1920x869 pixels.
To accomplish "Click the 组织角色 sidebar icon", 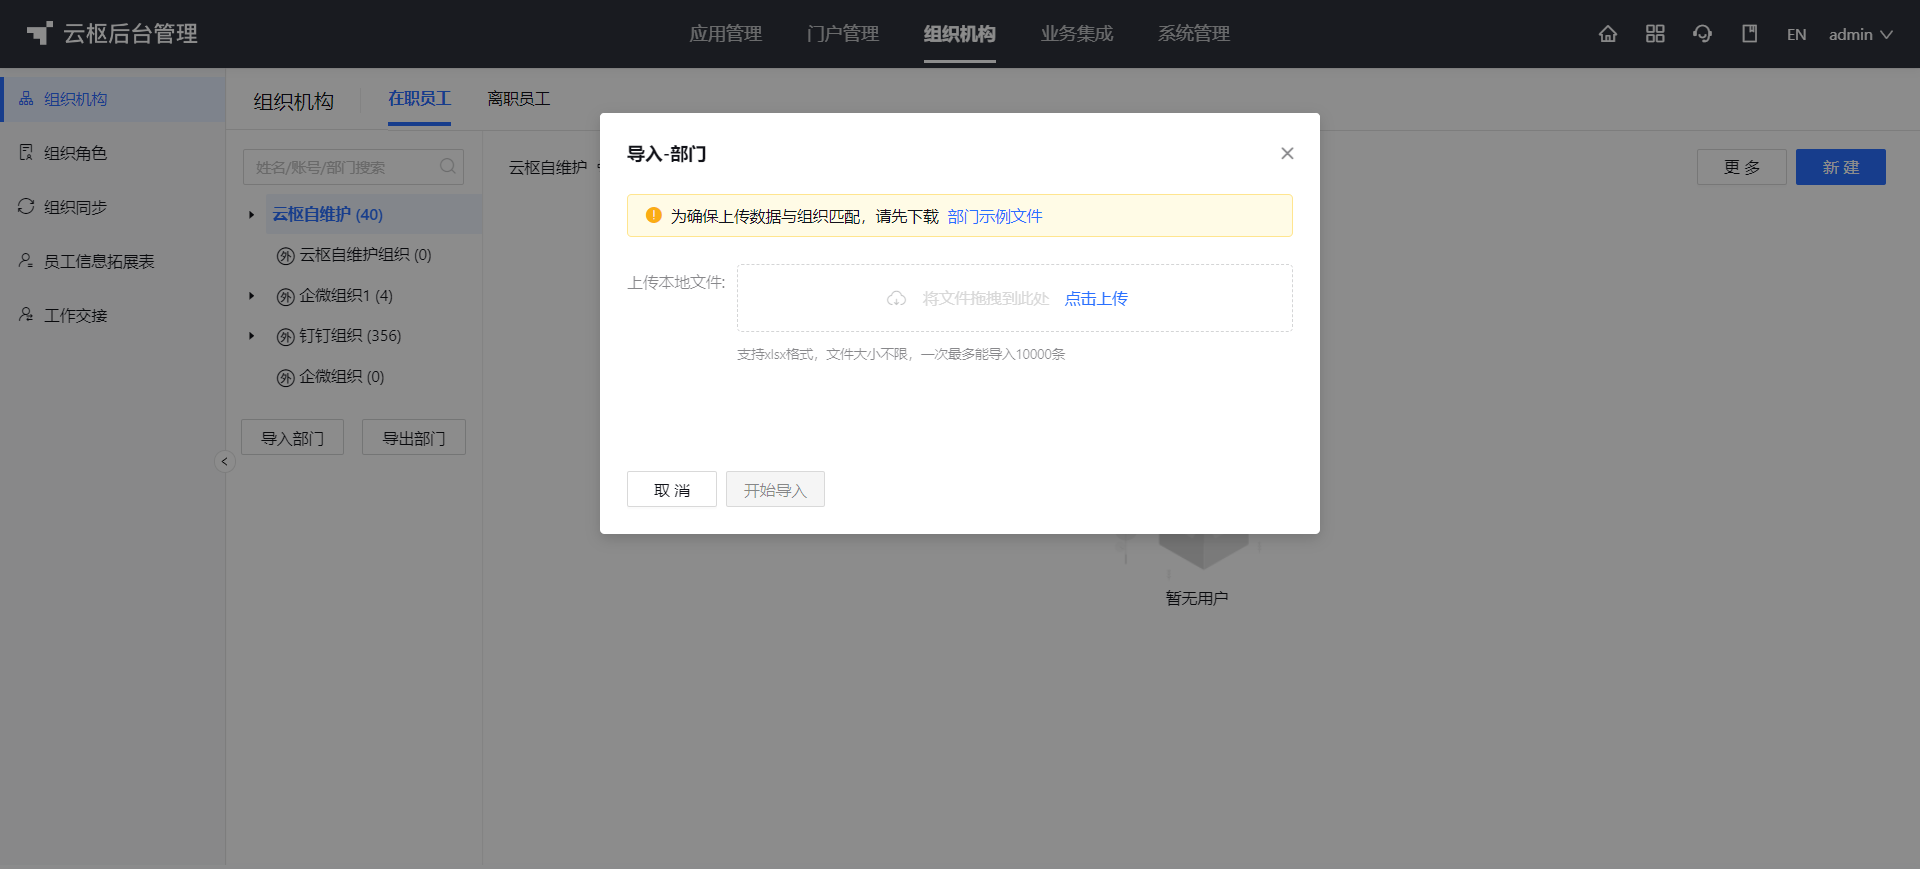I will (x=26, y=152).
